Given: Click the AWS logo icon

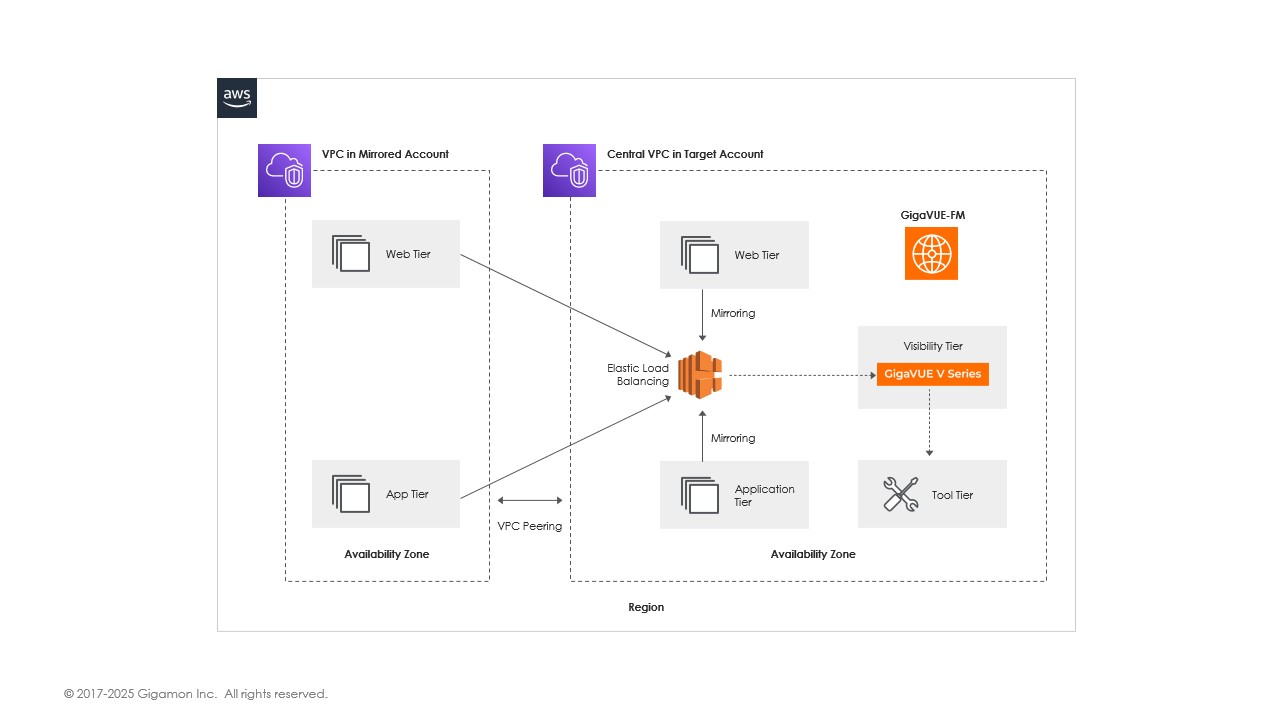Looking at the screenshot, I should click(237, 98).
